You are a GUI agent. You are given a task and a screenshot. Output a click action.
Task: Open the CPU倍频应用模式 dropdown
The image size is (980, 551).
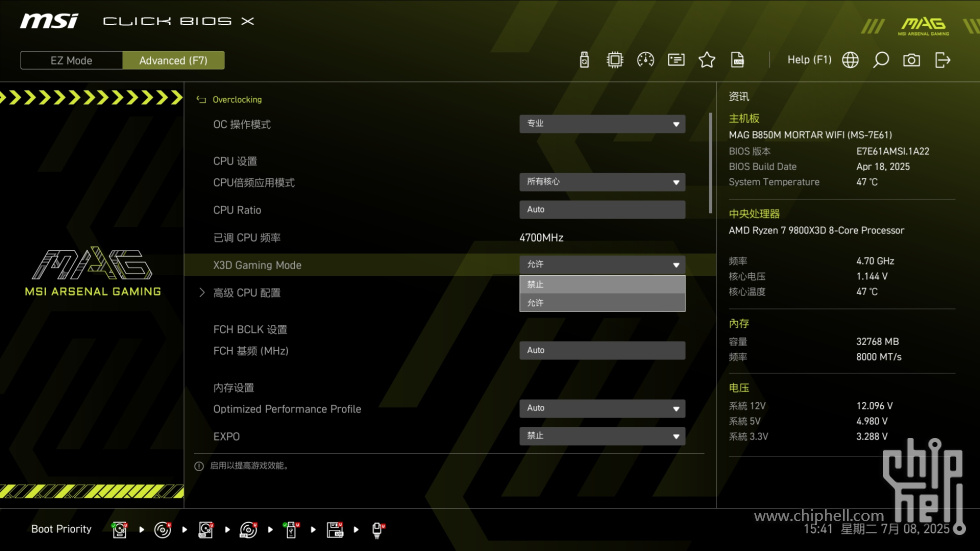pyautogui.click(x=602, y=182)
